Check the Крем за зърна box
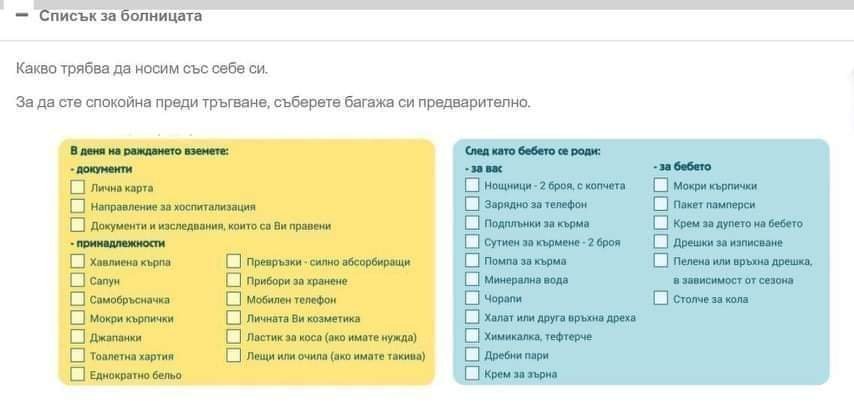 coord(472,374)
